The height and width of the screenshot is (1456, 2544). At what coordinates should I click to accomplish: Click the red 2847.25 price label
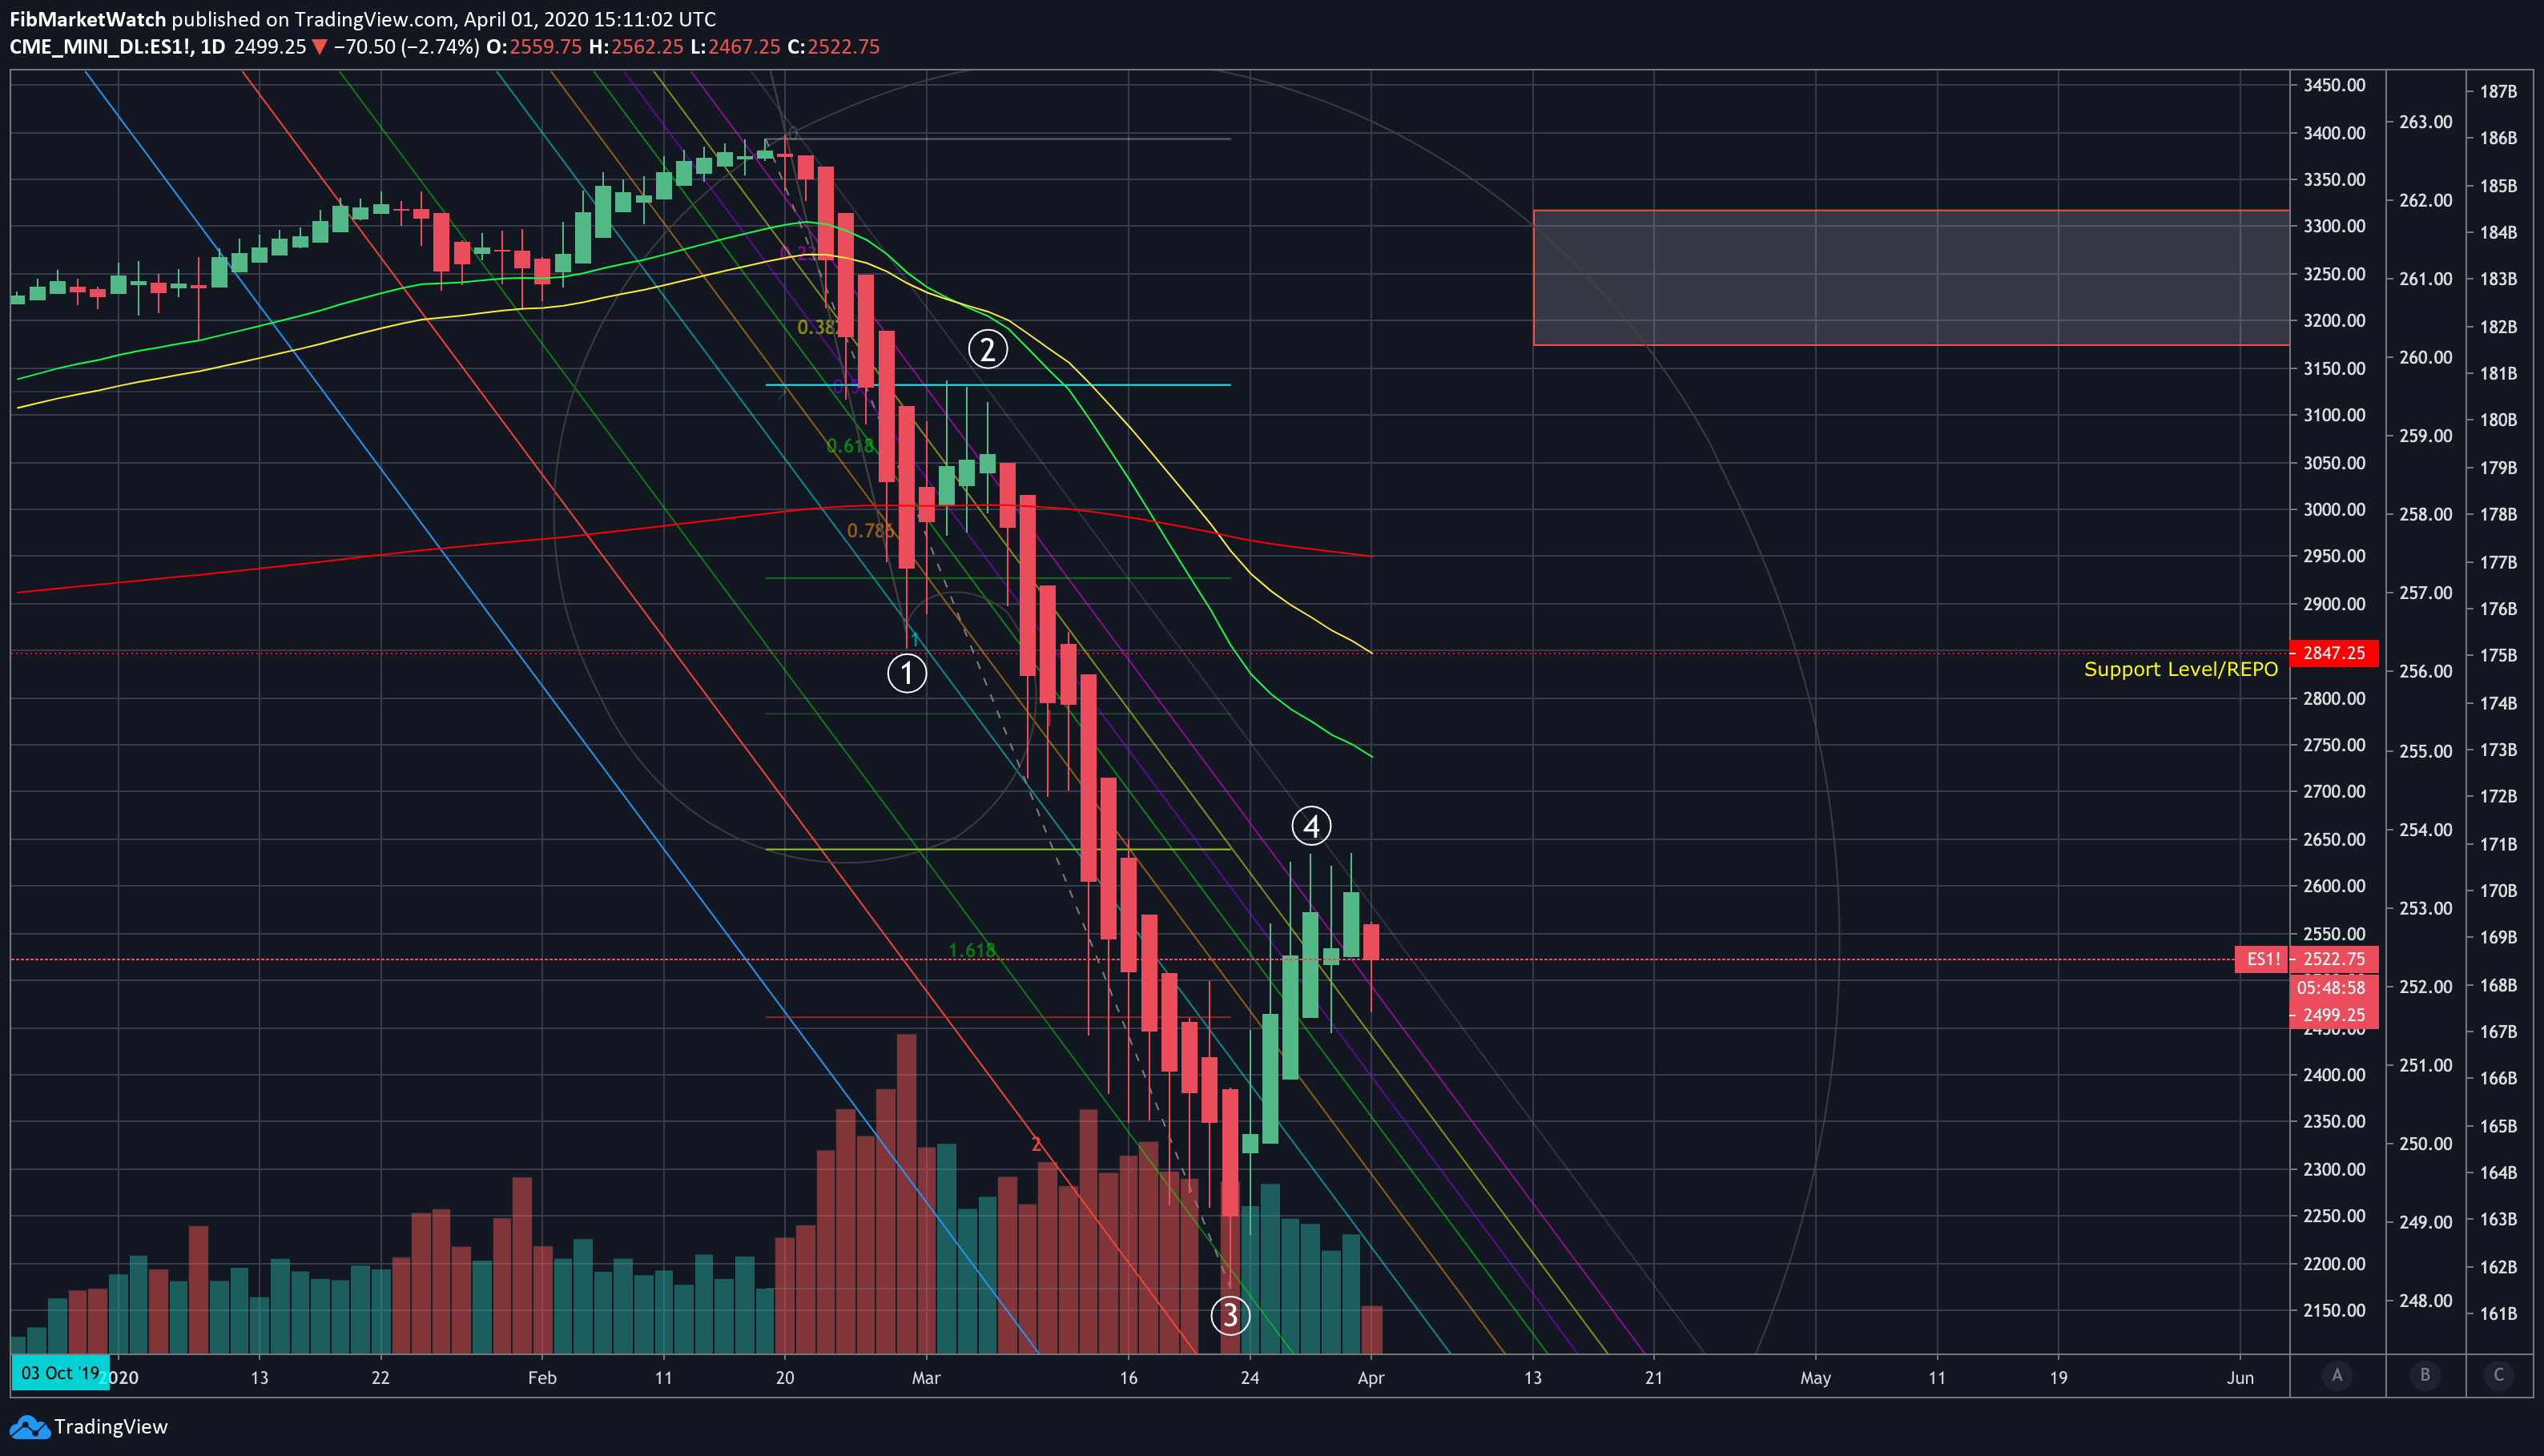tap(2334, 653)
